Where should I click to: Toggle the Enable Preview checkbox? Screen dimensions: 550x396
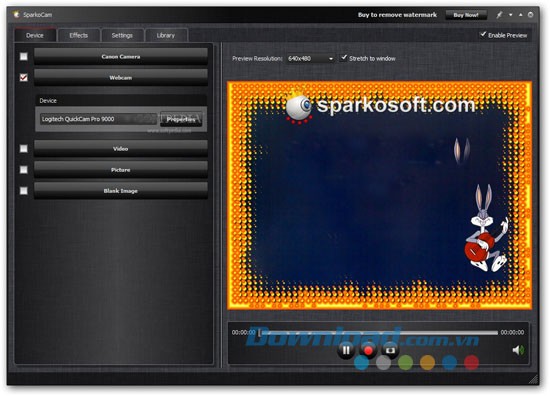483,34
